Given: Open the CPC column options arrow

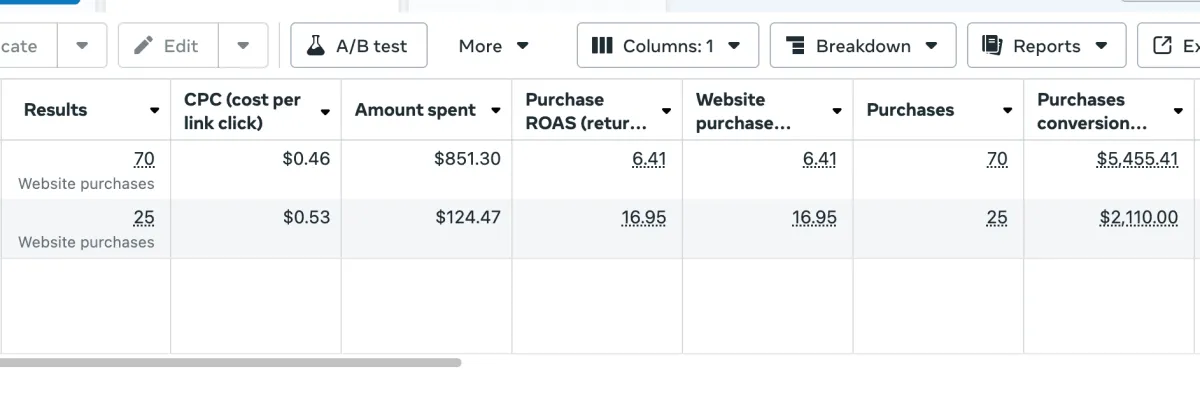Looking at the screenshot, I should coord(325,112).
